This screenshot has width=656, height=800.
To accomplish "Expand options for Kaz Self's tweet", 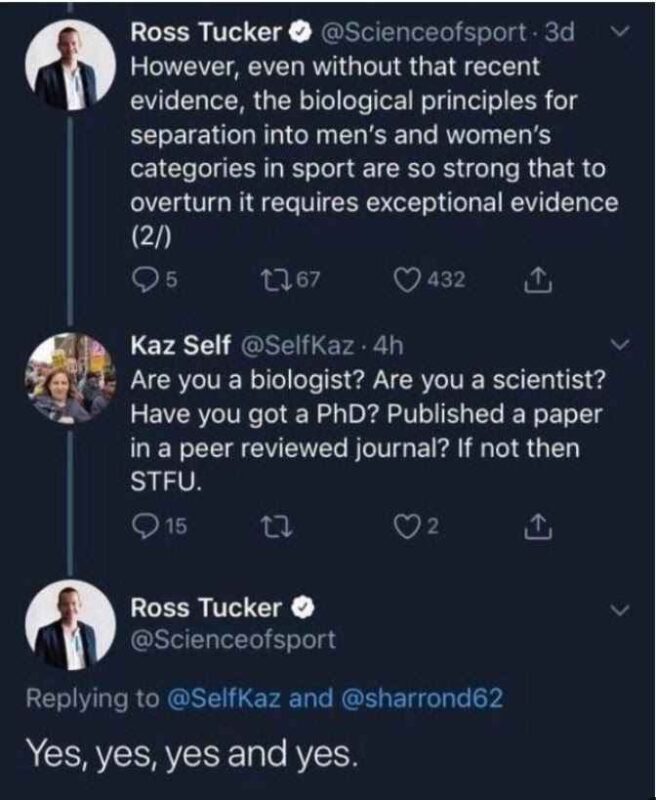I will click(618, 346).
